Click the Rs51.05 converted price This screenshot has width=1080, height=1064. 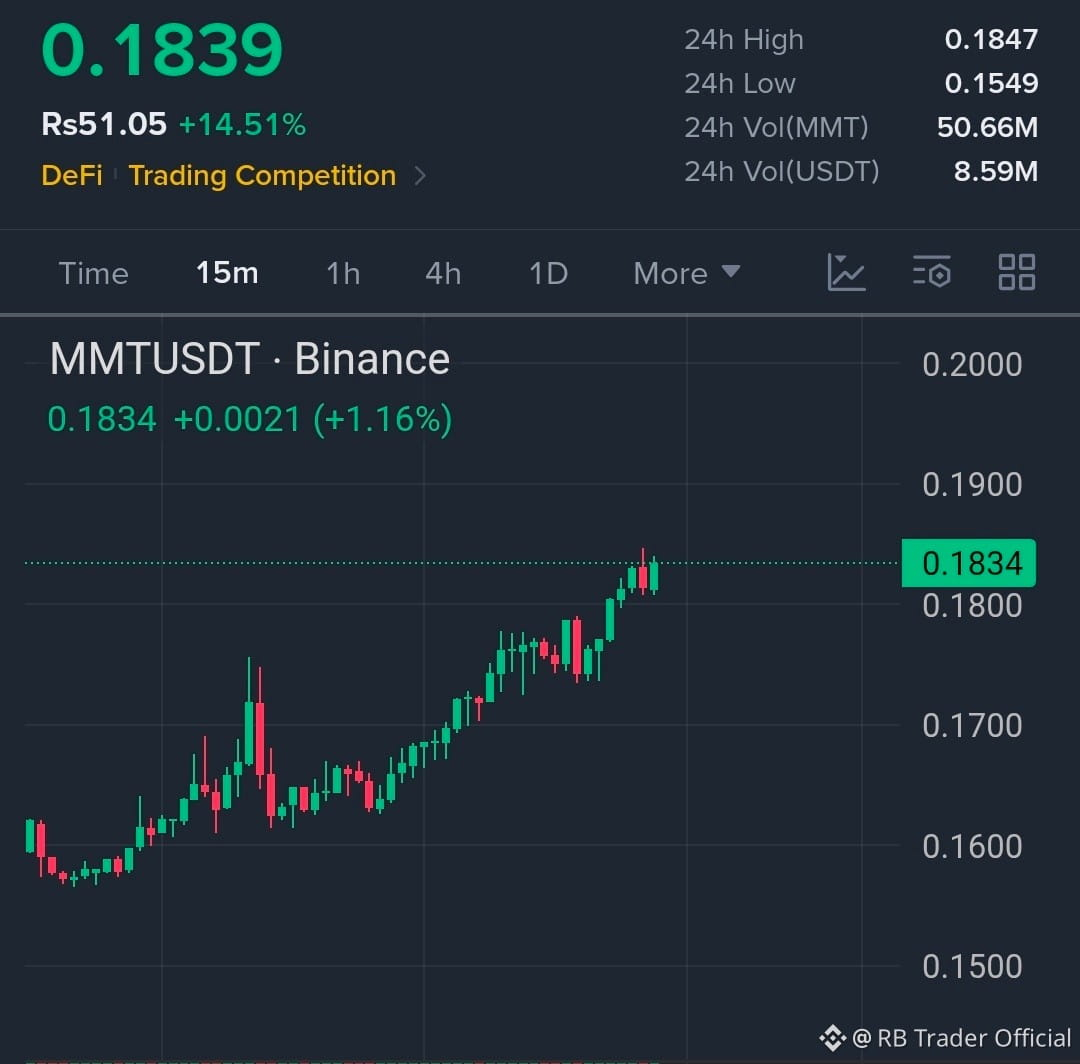tap(104, 125)
